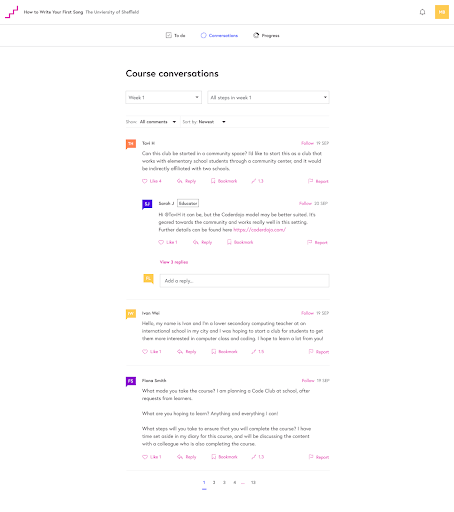Open the Sort by Newest dropdown
Image resolution: width=454 pixels, height=512 pixels.
tap(204, 122)
